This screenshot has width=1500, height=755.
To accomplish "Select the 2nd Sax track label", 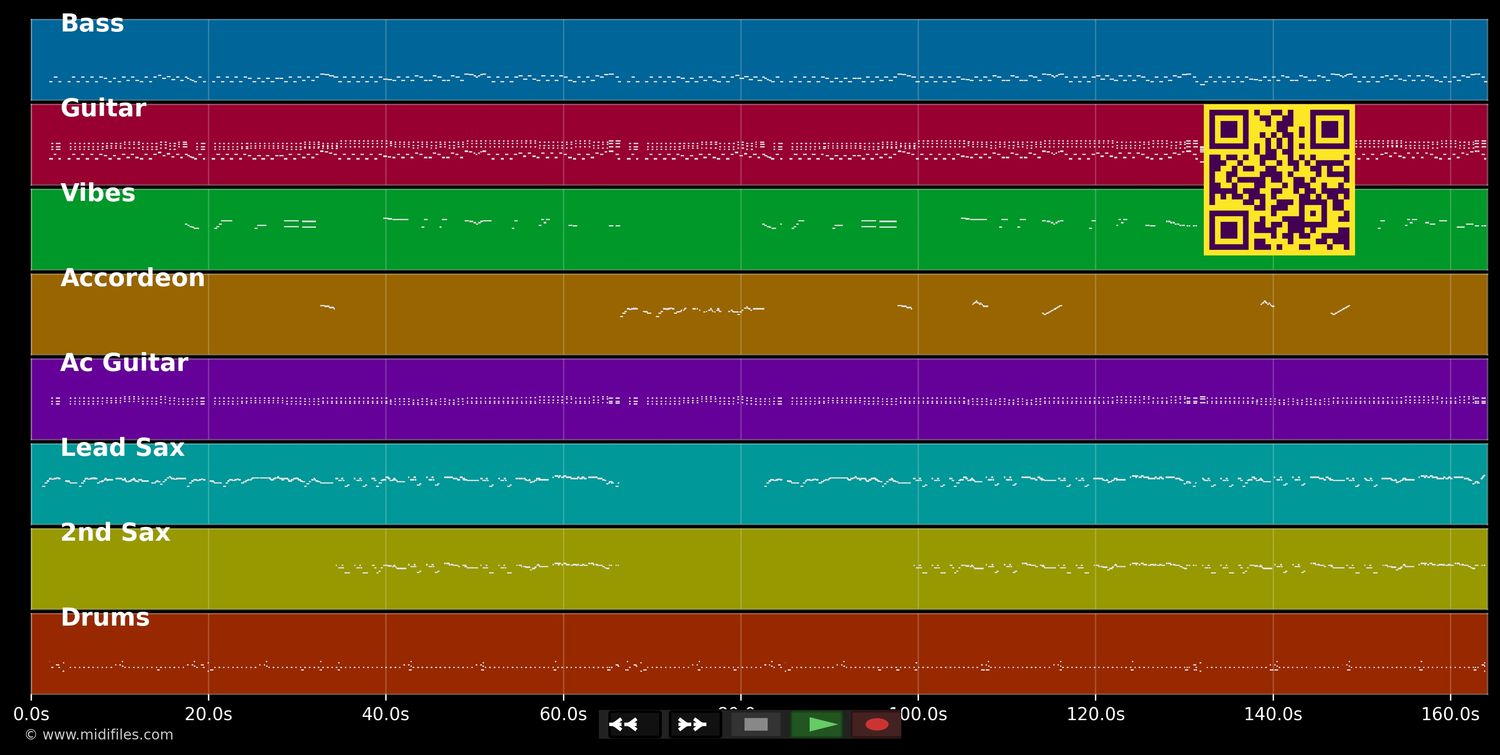I will pos(115,534).
